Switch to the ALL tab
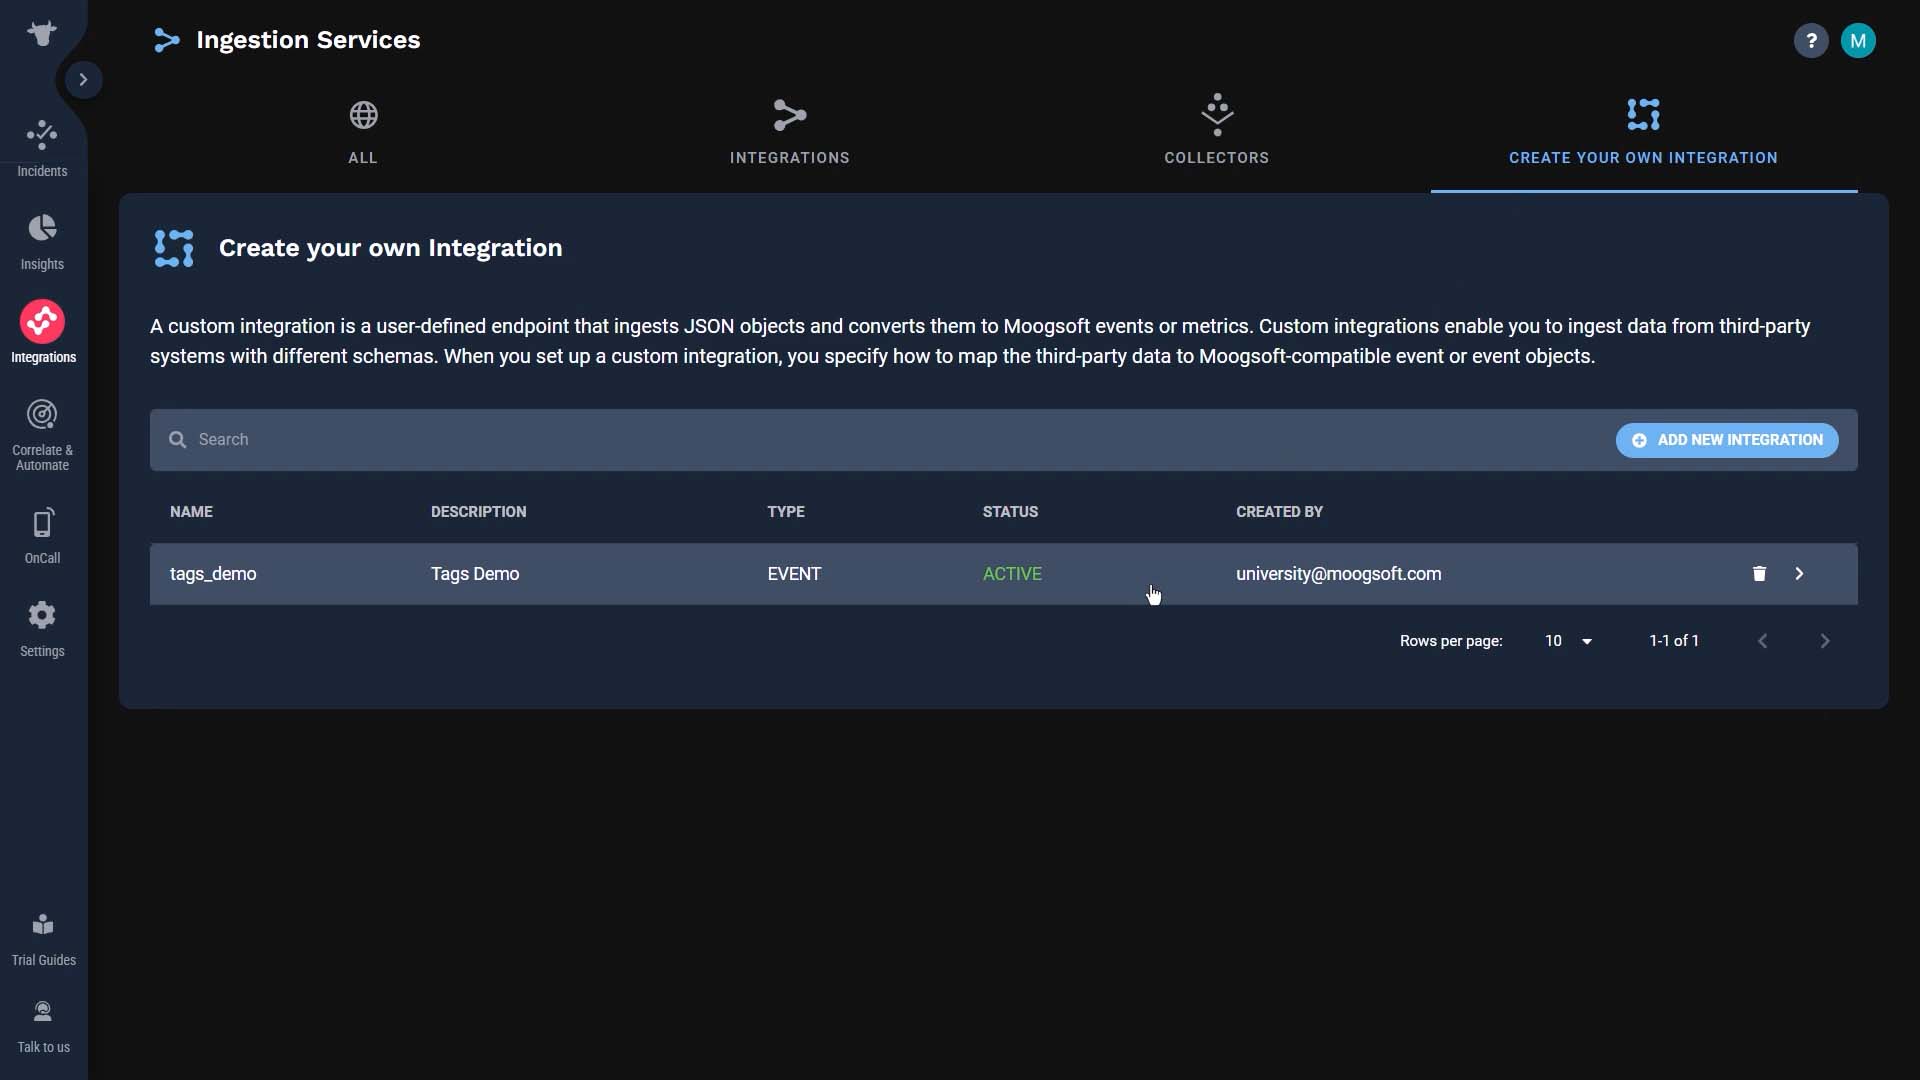 click(x=363, y=131)
